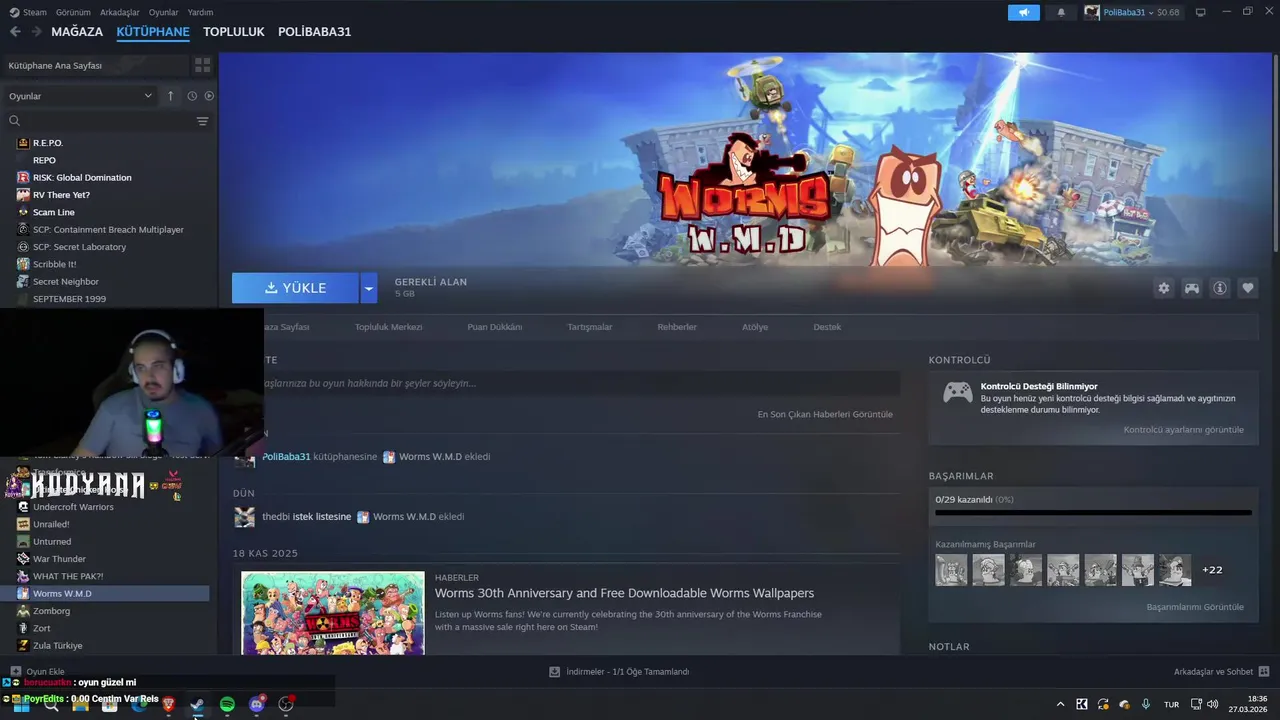This screenshot has width=1280, height=720.
Task: Click Kütüphane Ana Sayfası button
Action: (x=96, y=65)
